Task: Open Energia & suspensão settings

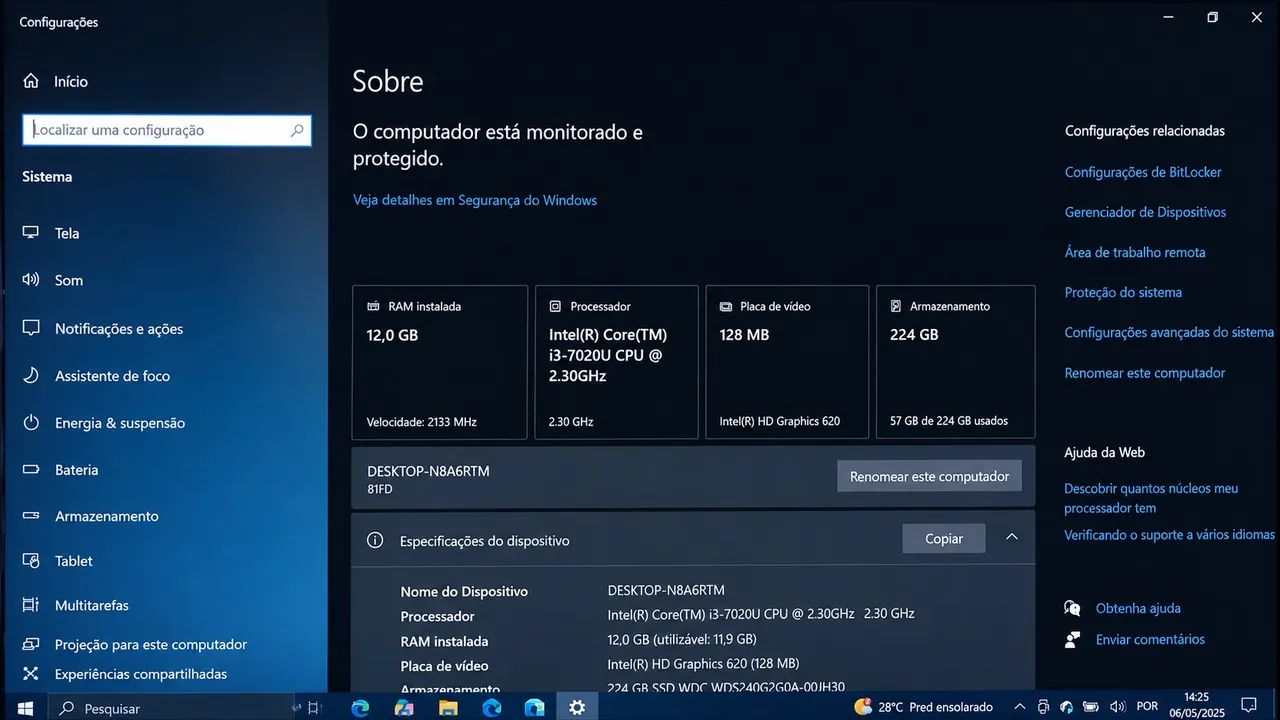Action: [104, 423]
